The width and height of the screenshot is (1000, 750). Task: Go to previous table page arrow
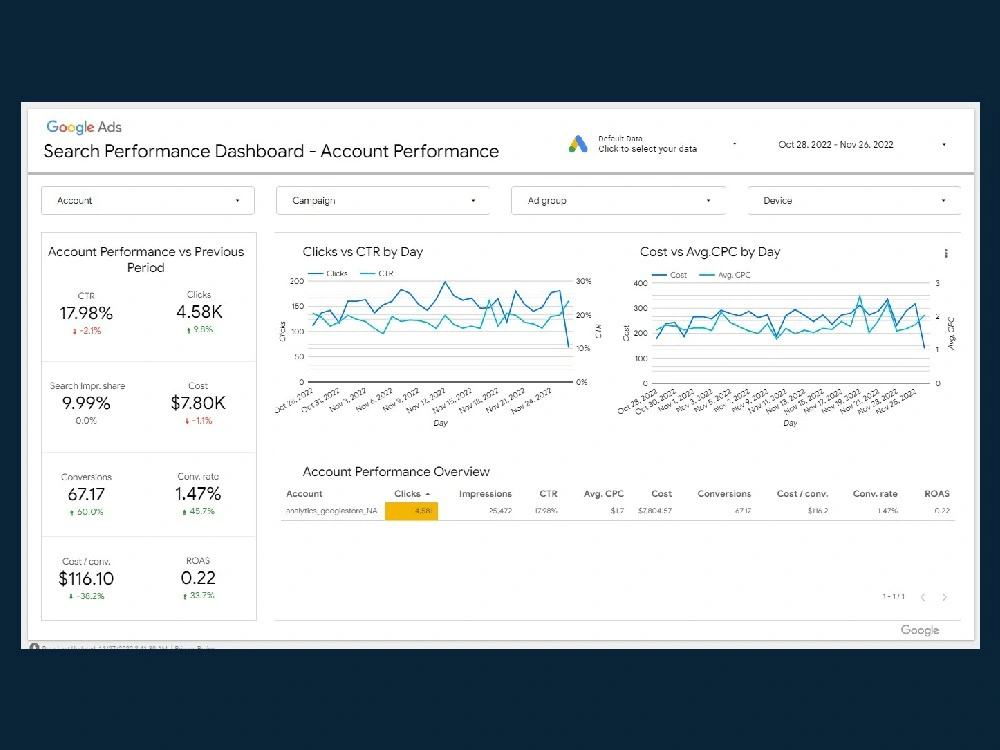(923, 597)
